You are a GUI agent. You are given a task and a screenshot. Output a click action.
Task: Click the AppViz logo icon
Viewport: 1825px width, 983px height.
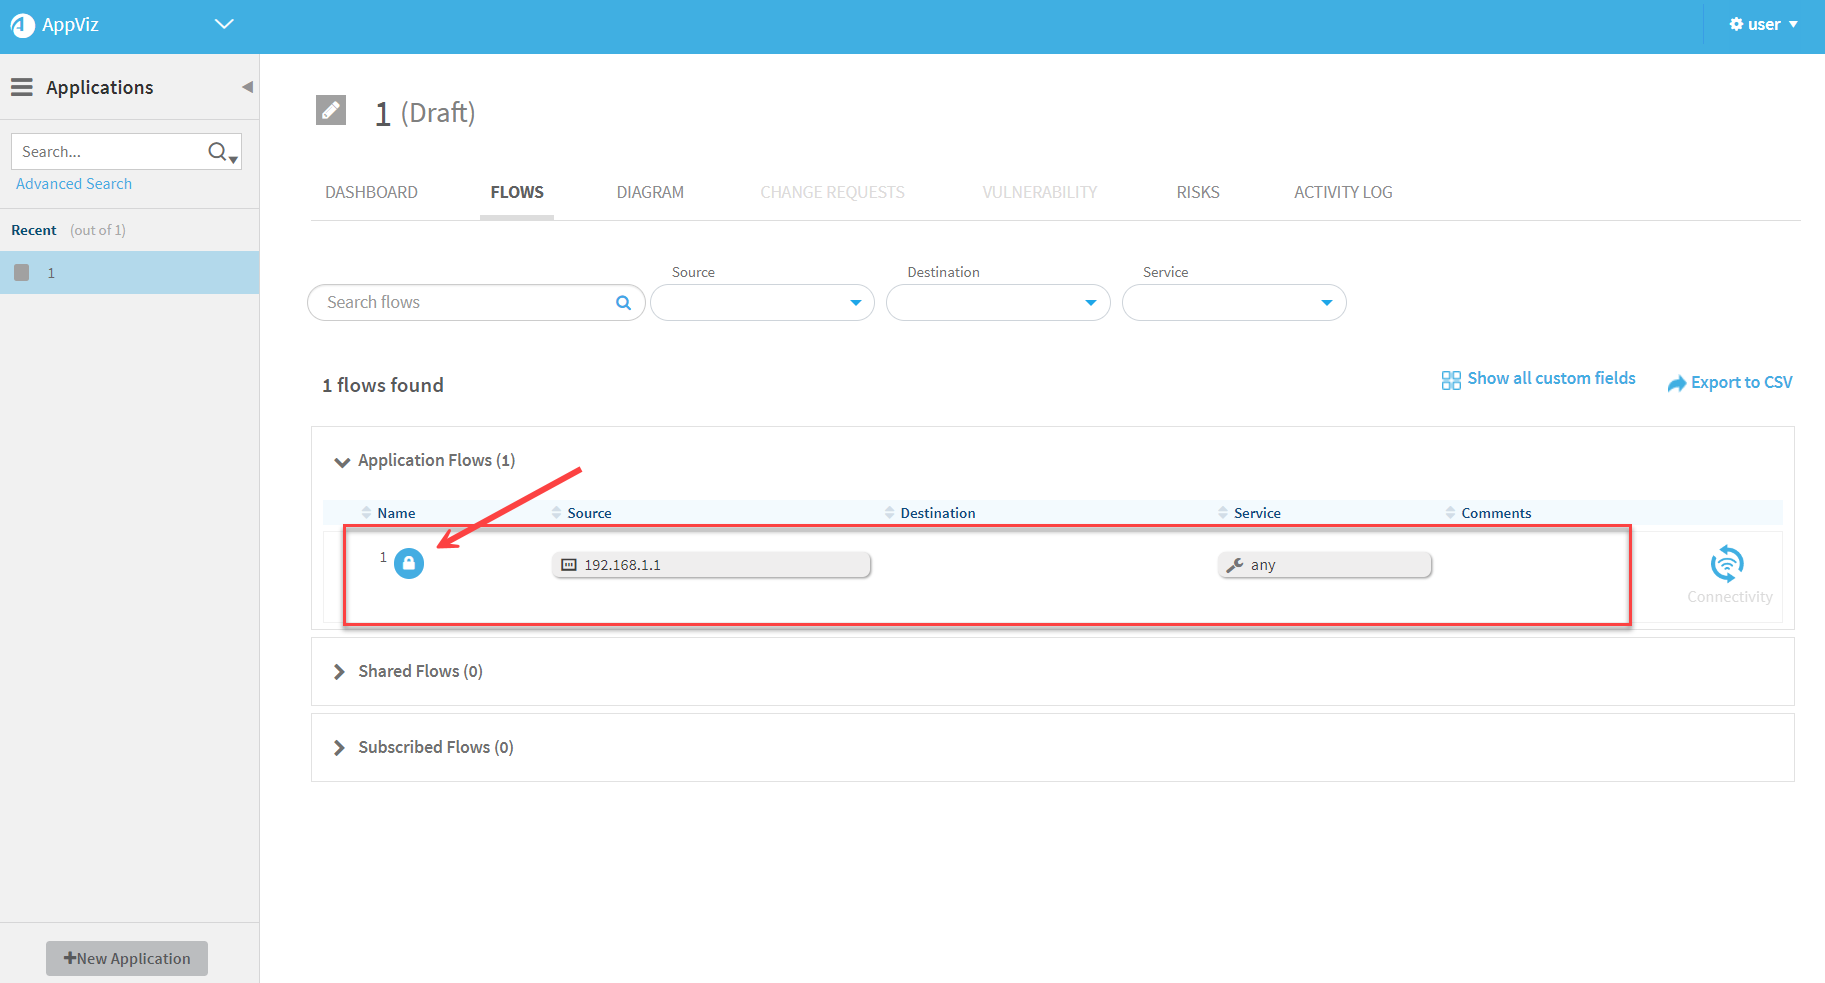22,25
